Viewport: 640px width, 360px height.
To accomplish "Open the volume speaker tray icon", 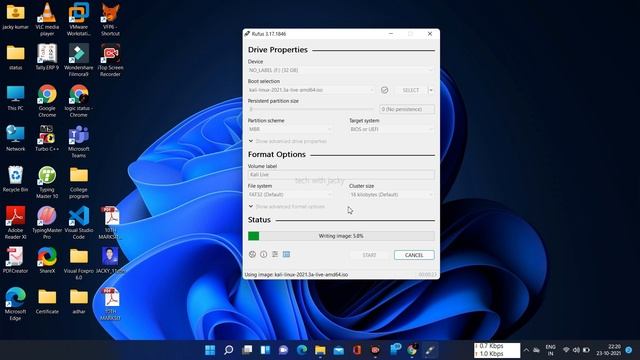I will click(x=576, y=350).
